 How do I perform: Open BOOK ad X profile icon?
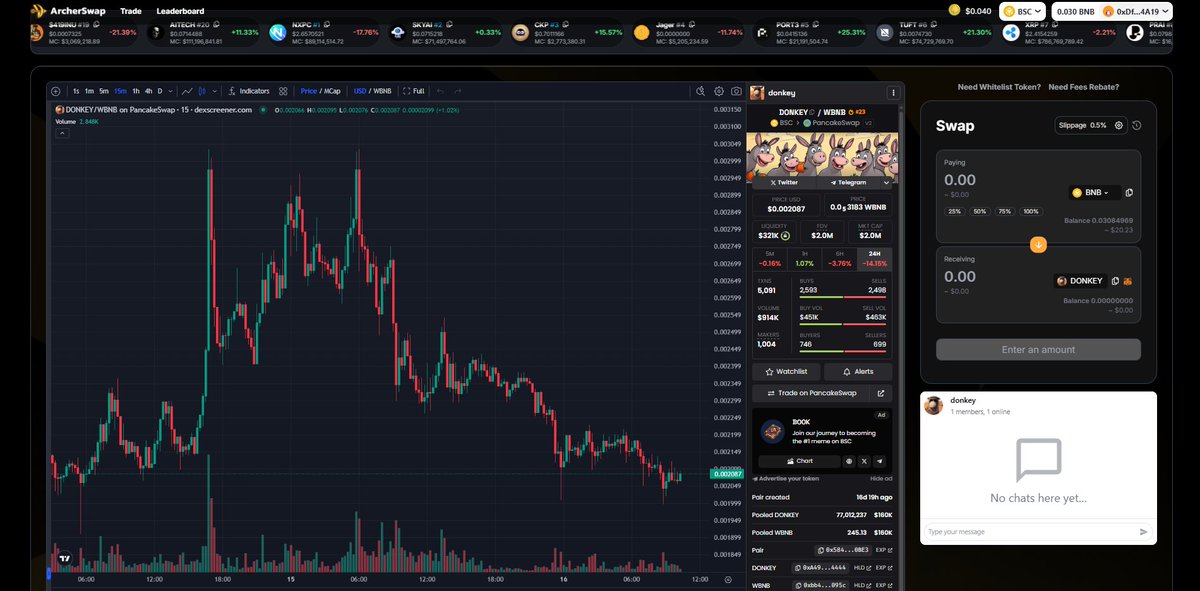pyautogui.click(x=864, y=461)
